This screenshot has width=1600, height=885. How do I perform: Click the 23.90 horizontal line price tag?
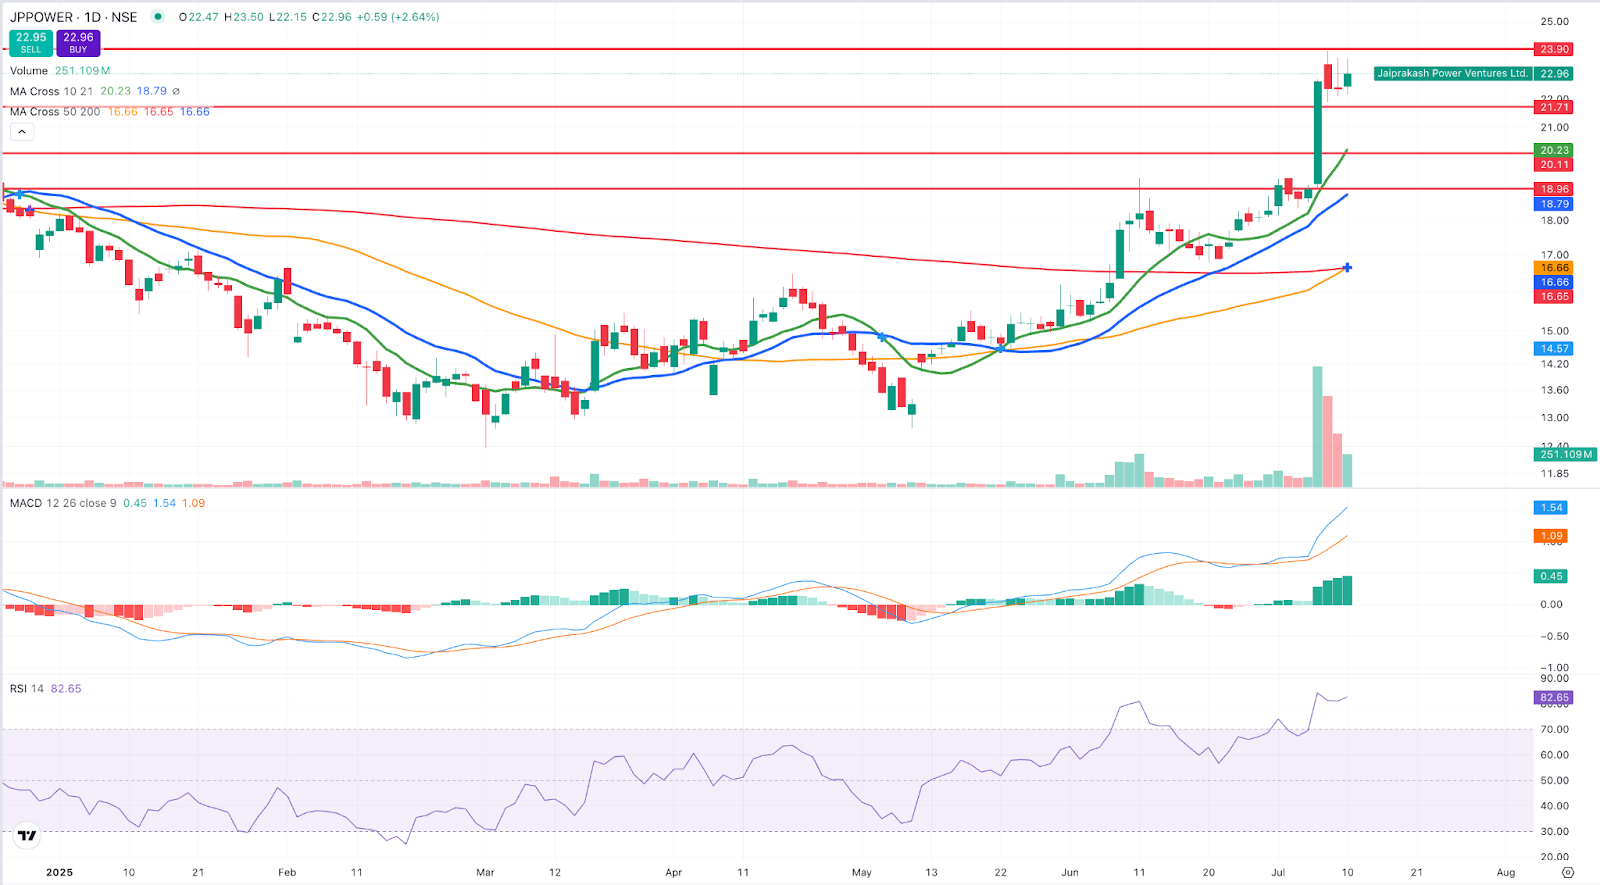point(1554,49)
